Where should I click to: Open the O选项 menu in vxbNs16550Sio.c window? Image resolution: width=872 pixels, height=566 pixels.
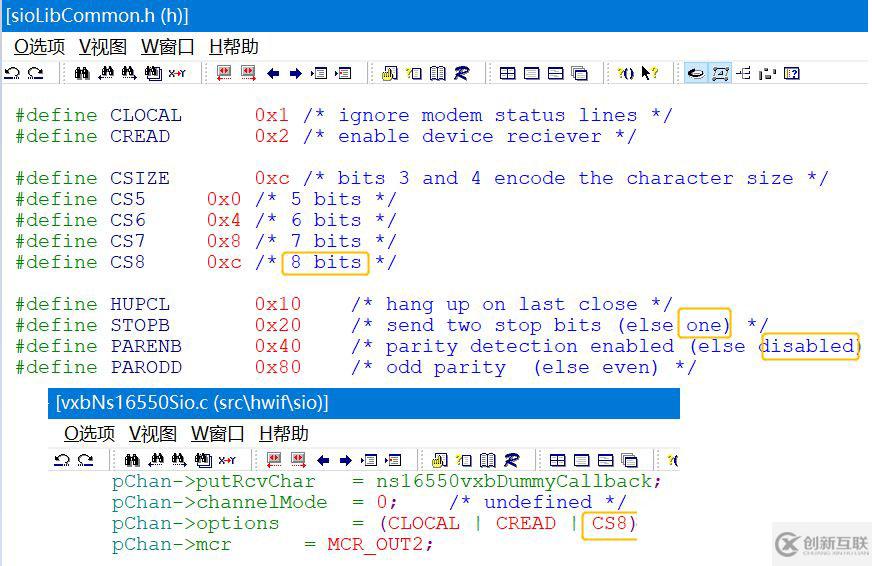click(x=89, y=433)
